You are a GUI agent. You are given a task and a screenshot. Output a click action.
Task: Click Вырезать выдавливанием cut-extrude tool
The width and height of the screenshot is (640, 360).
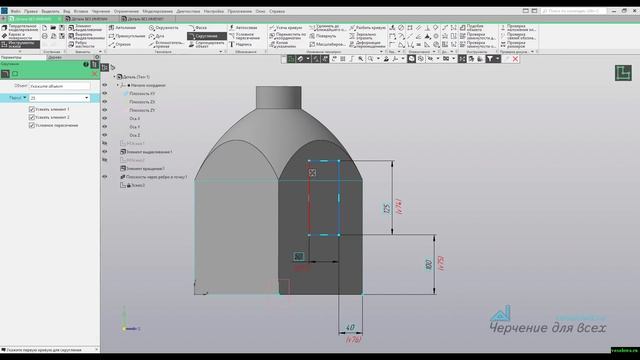tap(86, 36)
